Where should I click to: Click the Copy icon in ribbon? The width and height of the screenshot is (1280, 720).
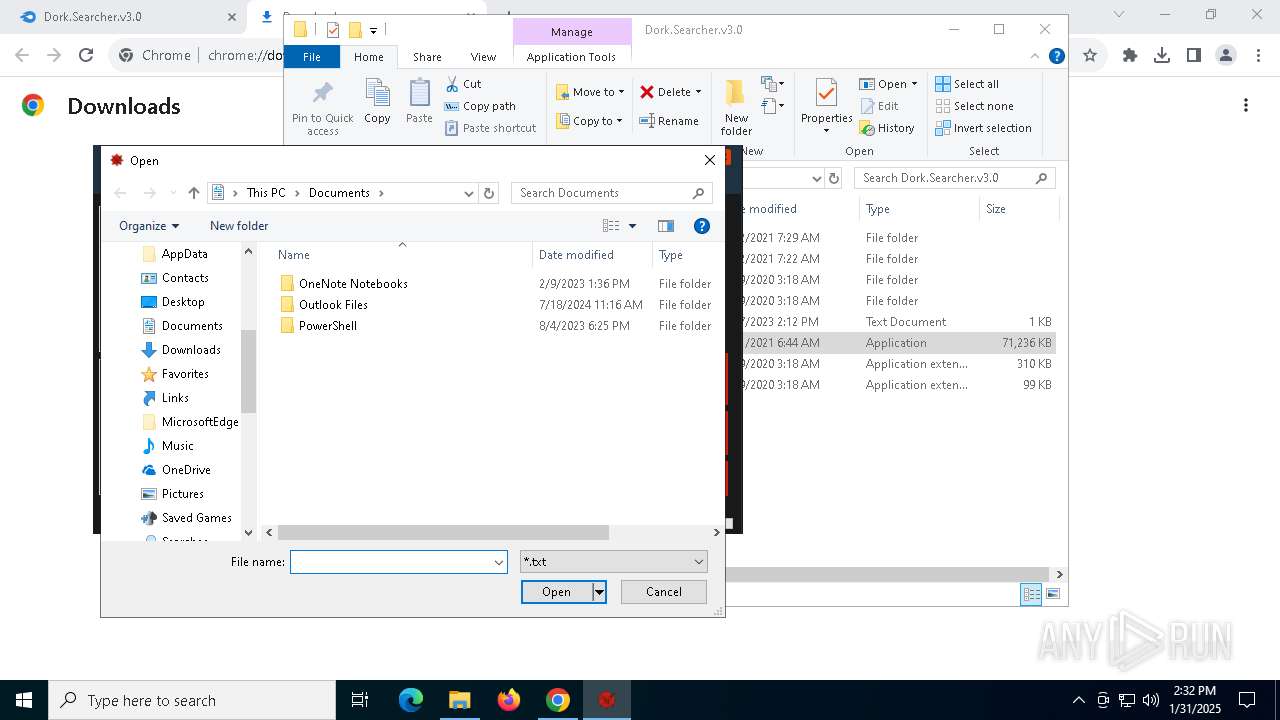click(x=377, y=101)
